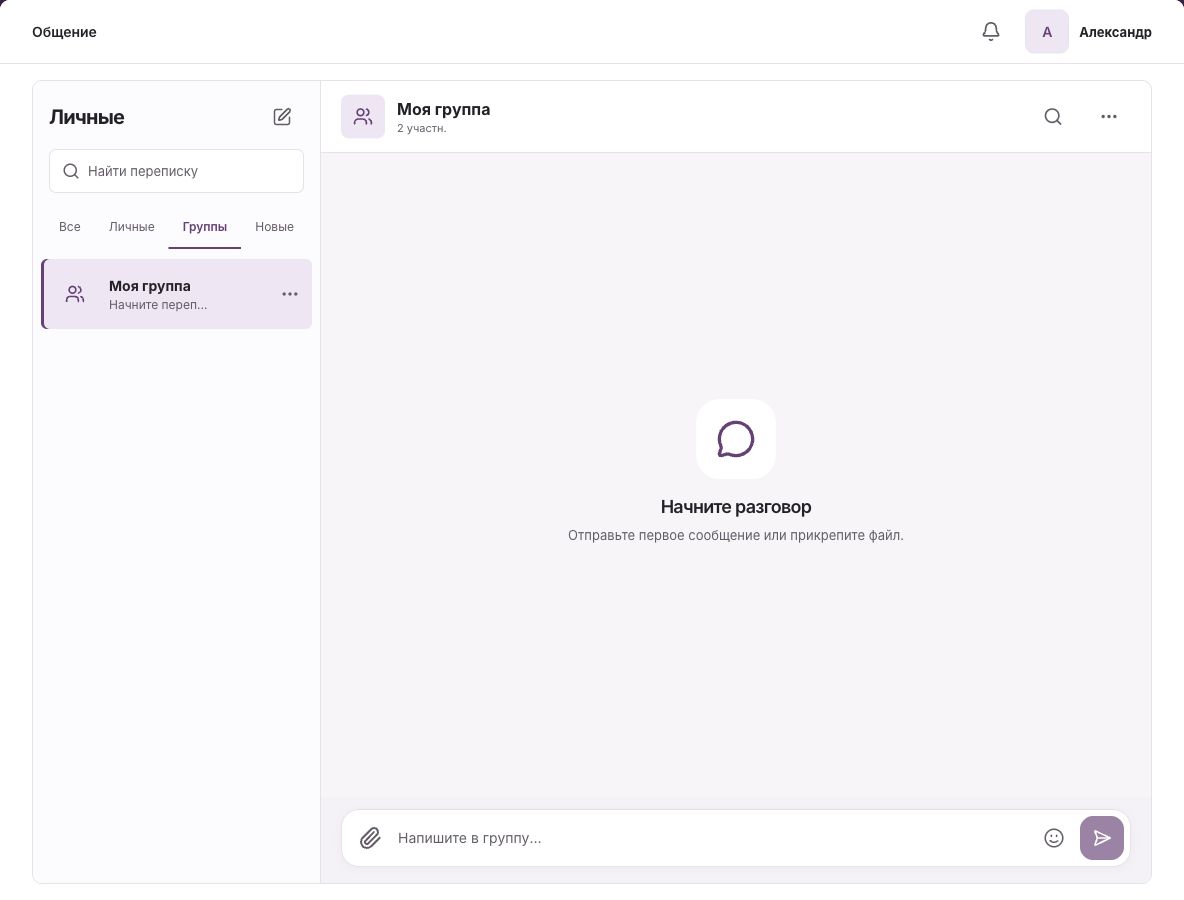Image resolution: width=1184 pixels, height=900 pixels.
Task: Open the emoji picker
Action: coord(1053,838)
